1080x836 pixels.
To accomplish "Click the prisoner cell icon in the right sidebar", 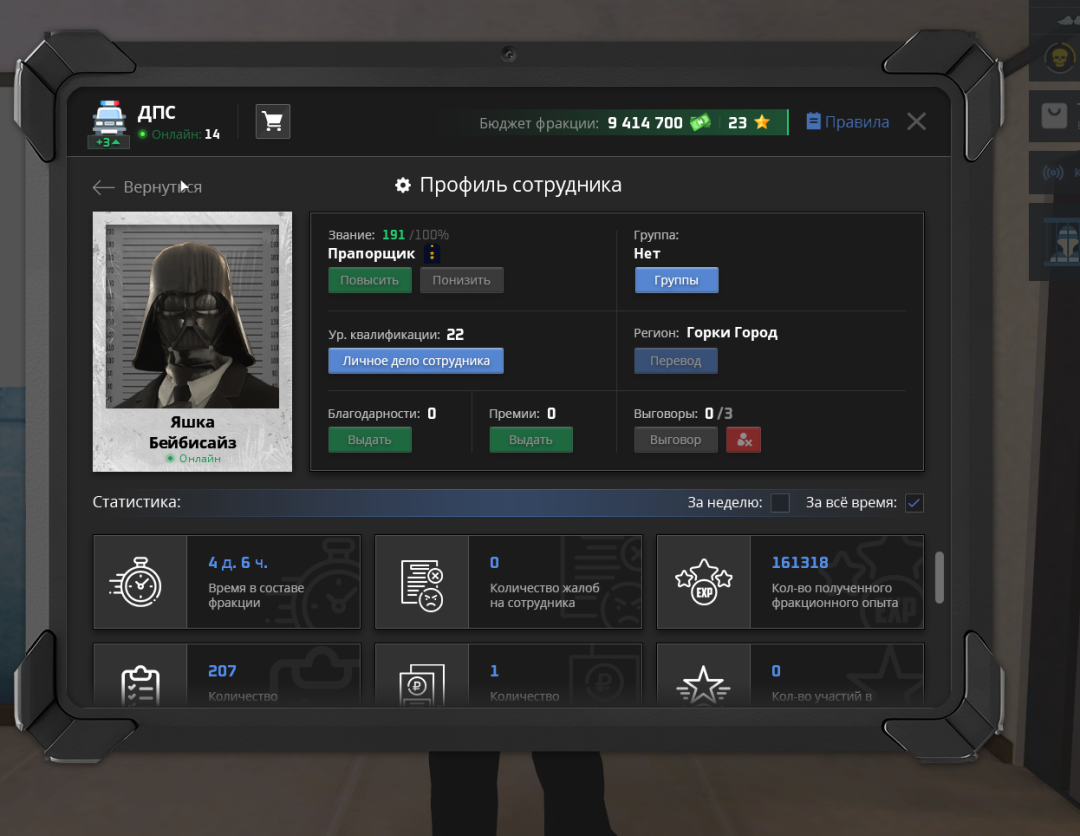I will click(1063, 241).
